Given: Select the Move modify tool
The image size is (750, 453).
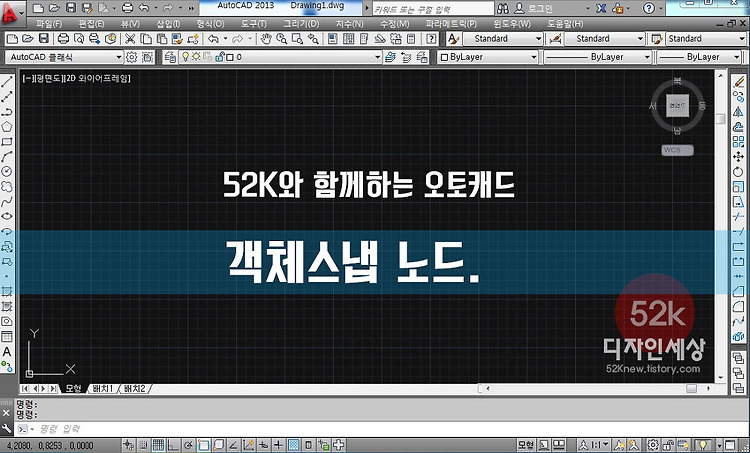Looking at the screenshot, I should coord(739,157).
